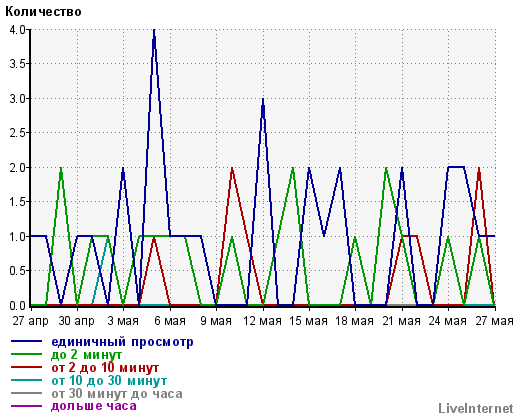This screenshot has width=520, height=418.
Task: Click the 12 мая date axis label
Action: (x=263, y=321)
